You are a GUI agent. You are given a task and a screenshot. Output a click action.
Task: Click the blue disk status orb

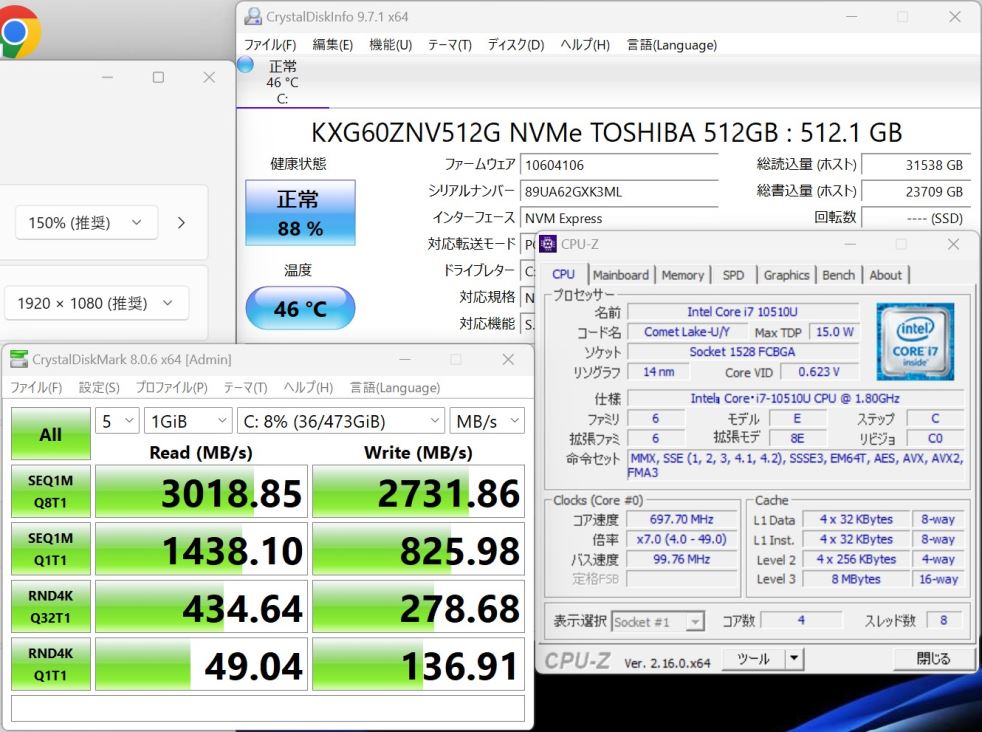click(x=246, y=64)
